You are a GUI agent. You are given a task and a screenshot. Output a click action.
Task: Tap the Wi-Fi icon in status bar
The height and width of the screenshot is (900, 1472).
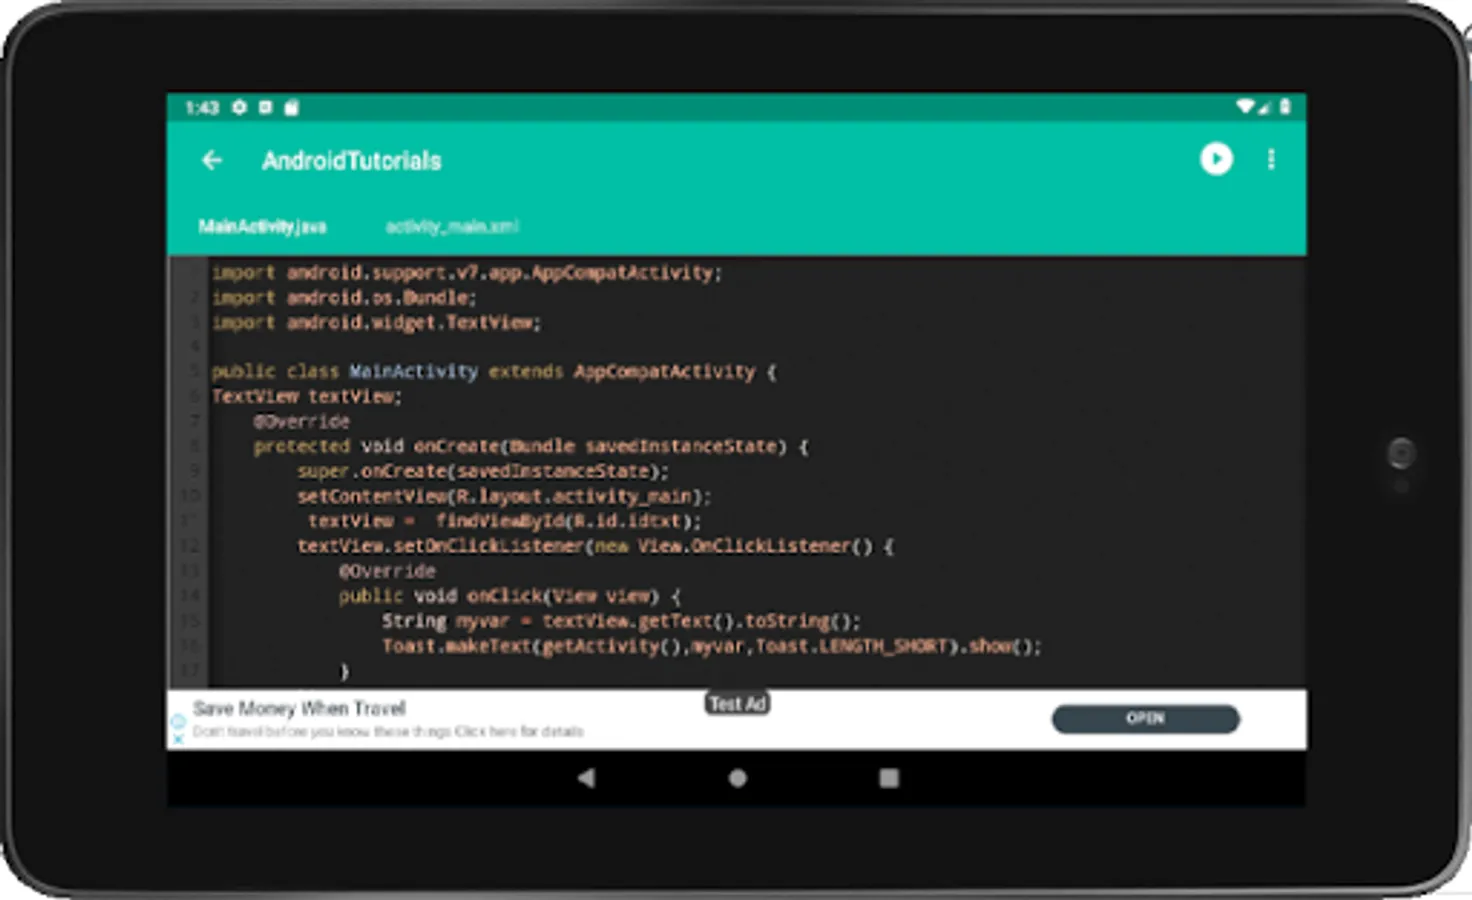[1245, 106]
